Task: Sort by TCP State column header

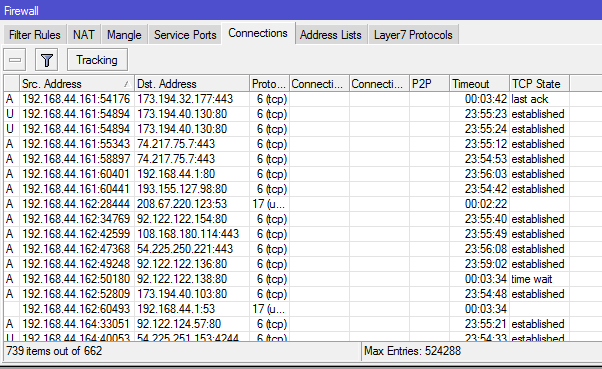Action: point(539,84)
